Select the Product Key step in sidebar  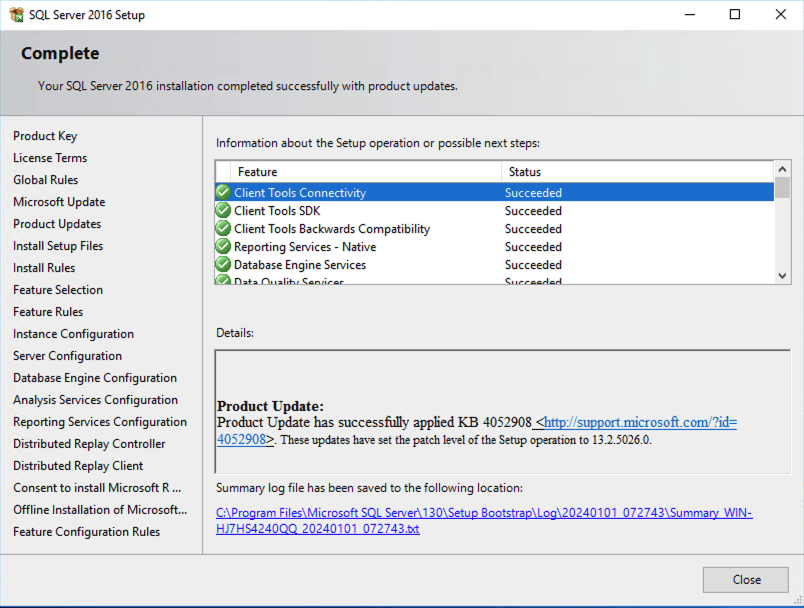45,136
